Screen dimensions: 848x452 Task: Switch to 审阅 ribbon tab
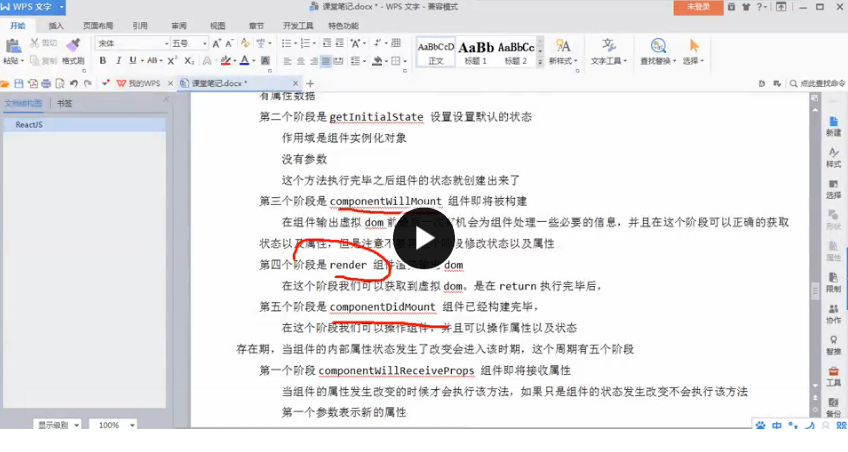tap(178, 25)
